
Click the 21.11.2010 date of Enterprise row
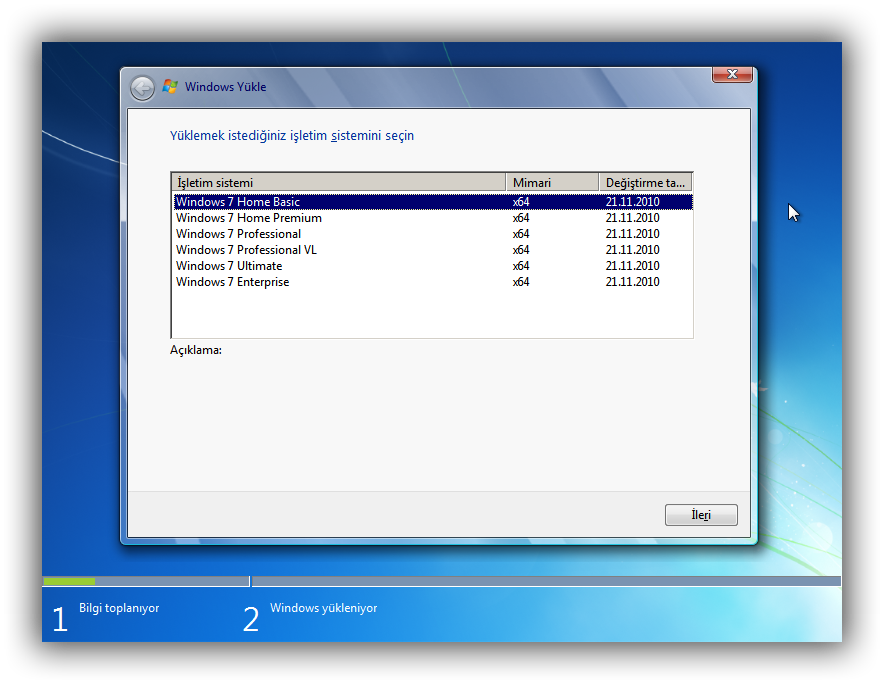pyautogui.click(x=632, y=282)
